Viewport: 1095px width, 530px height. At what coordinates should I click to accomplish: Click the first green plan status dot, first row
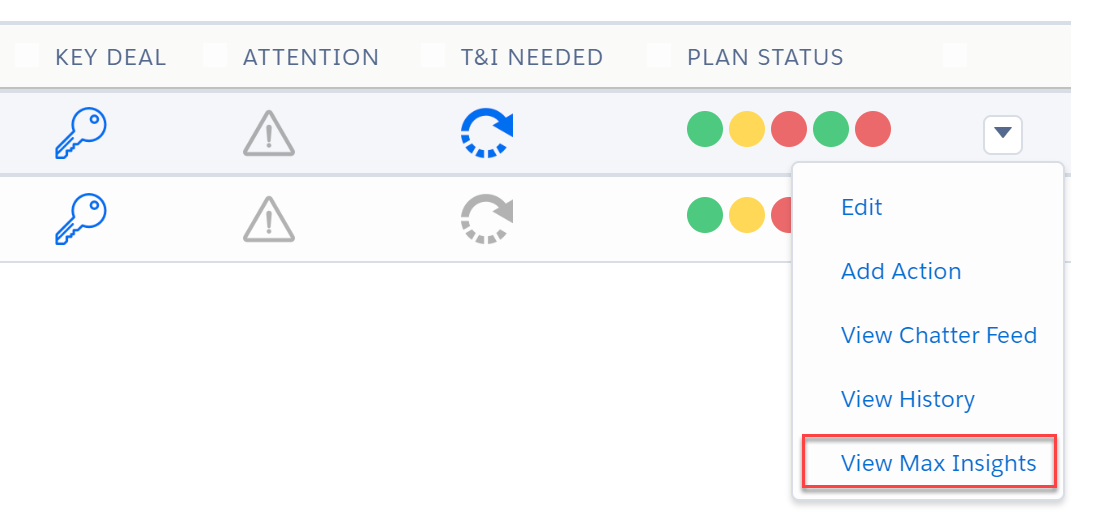[705, 129]
